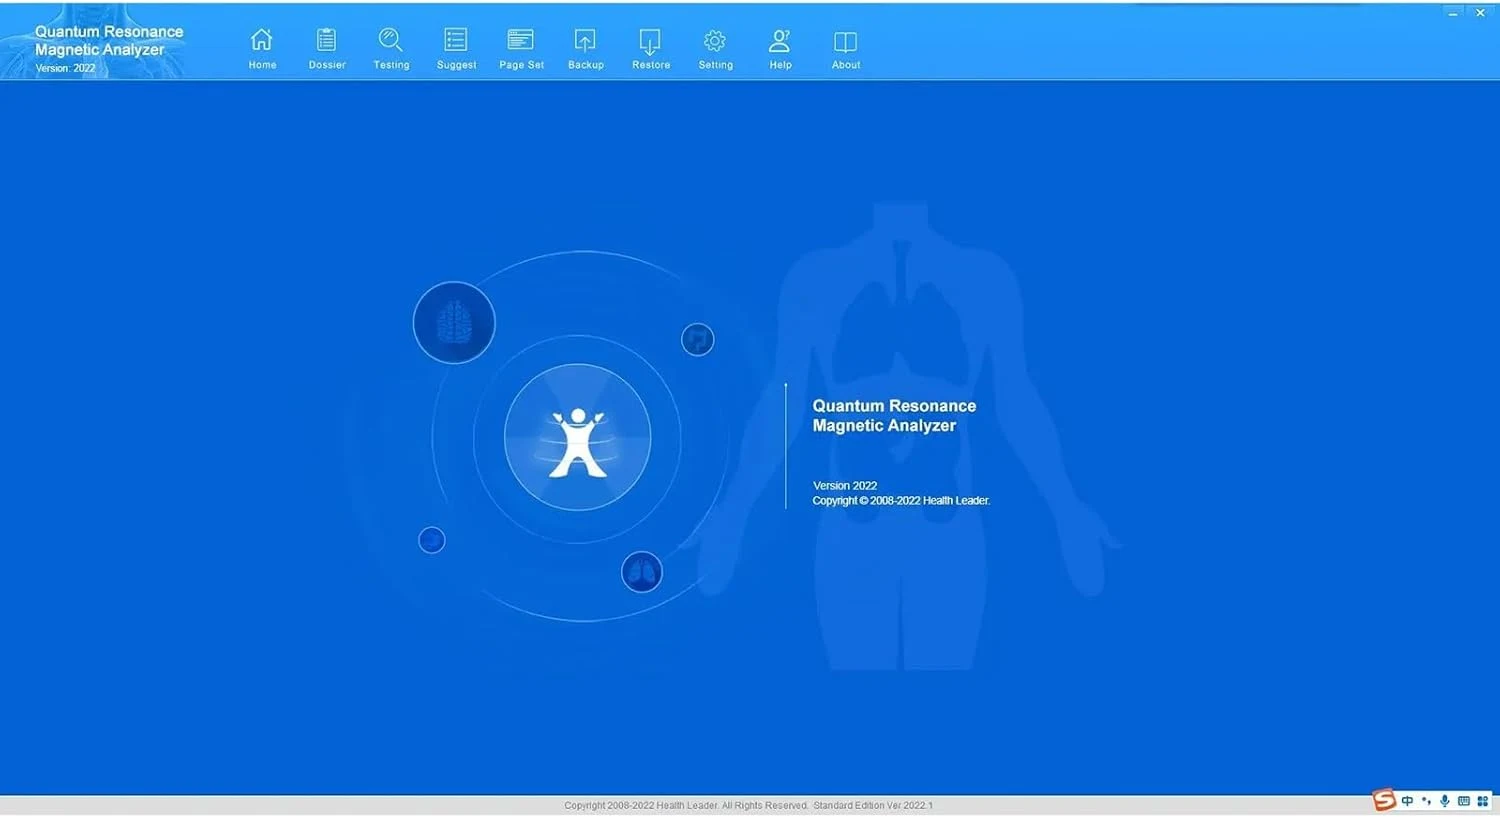1500x818 pixels.
Task: Minimize the analyzer window
Action: pos(1452,13)
